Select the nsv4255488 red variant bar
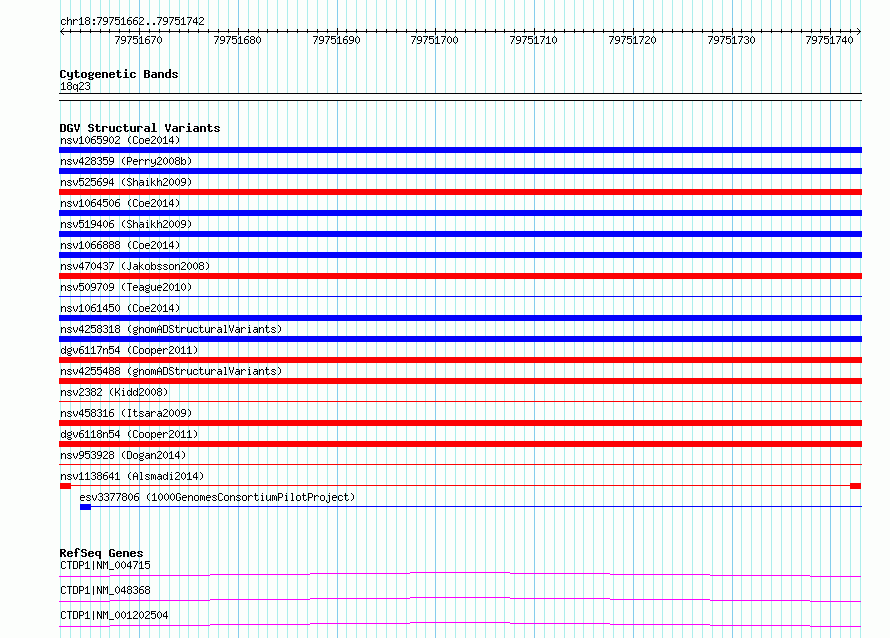 tap(460, 381)
